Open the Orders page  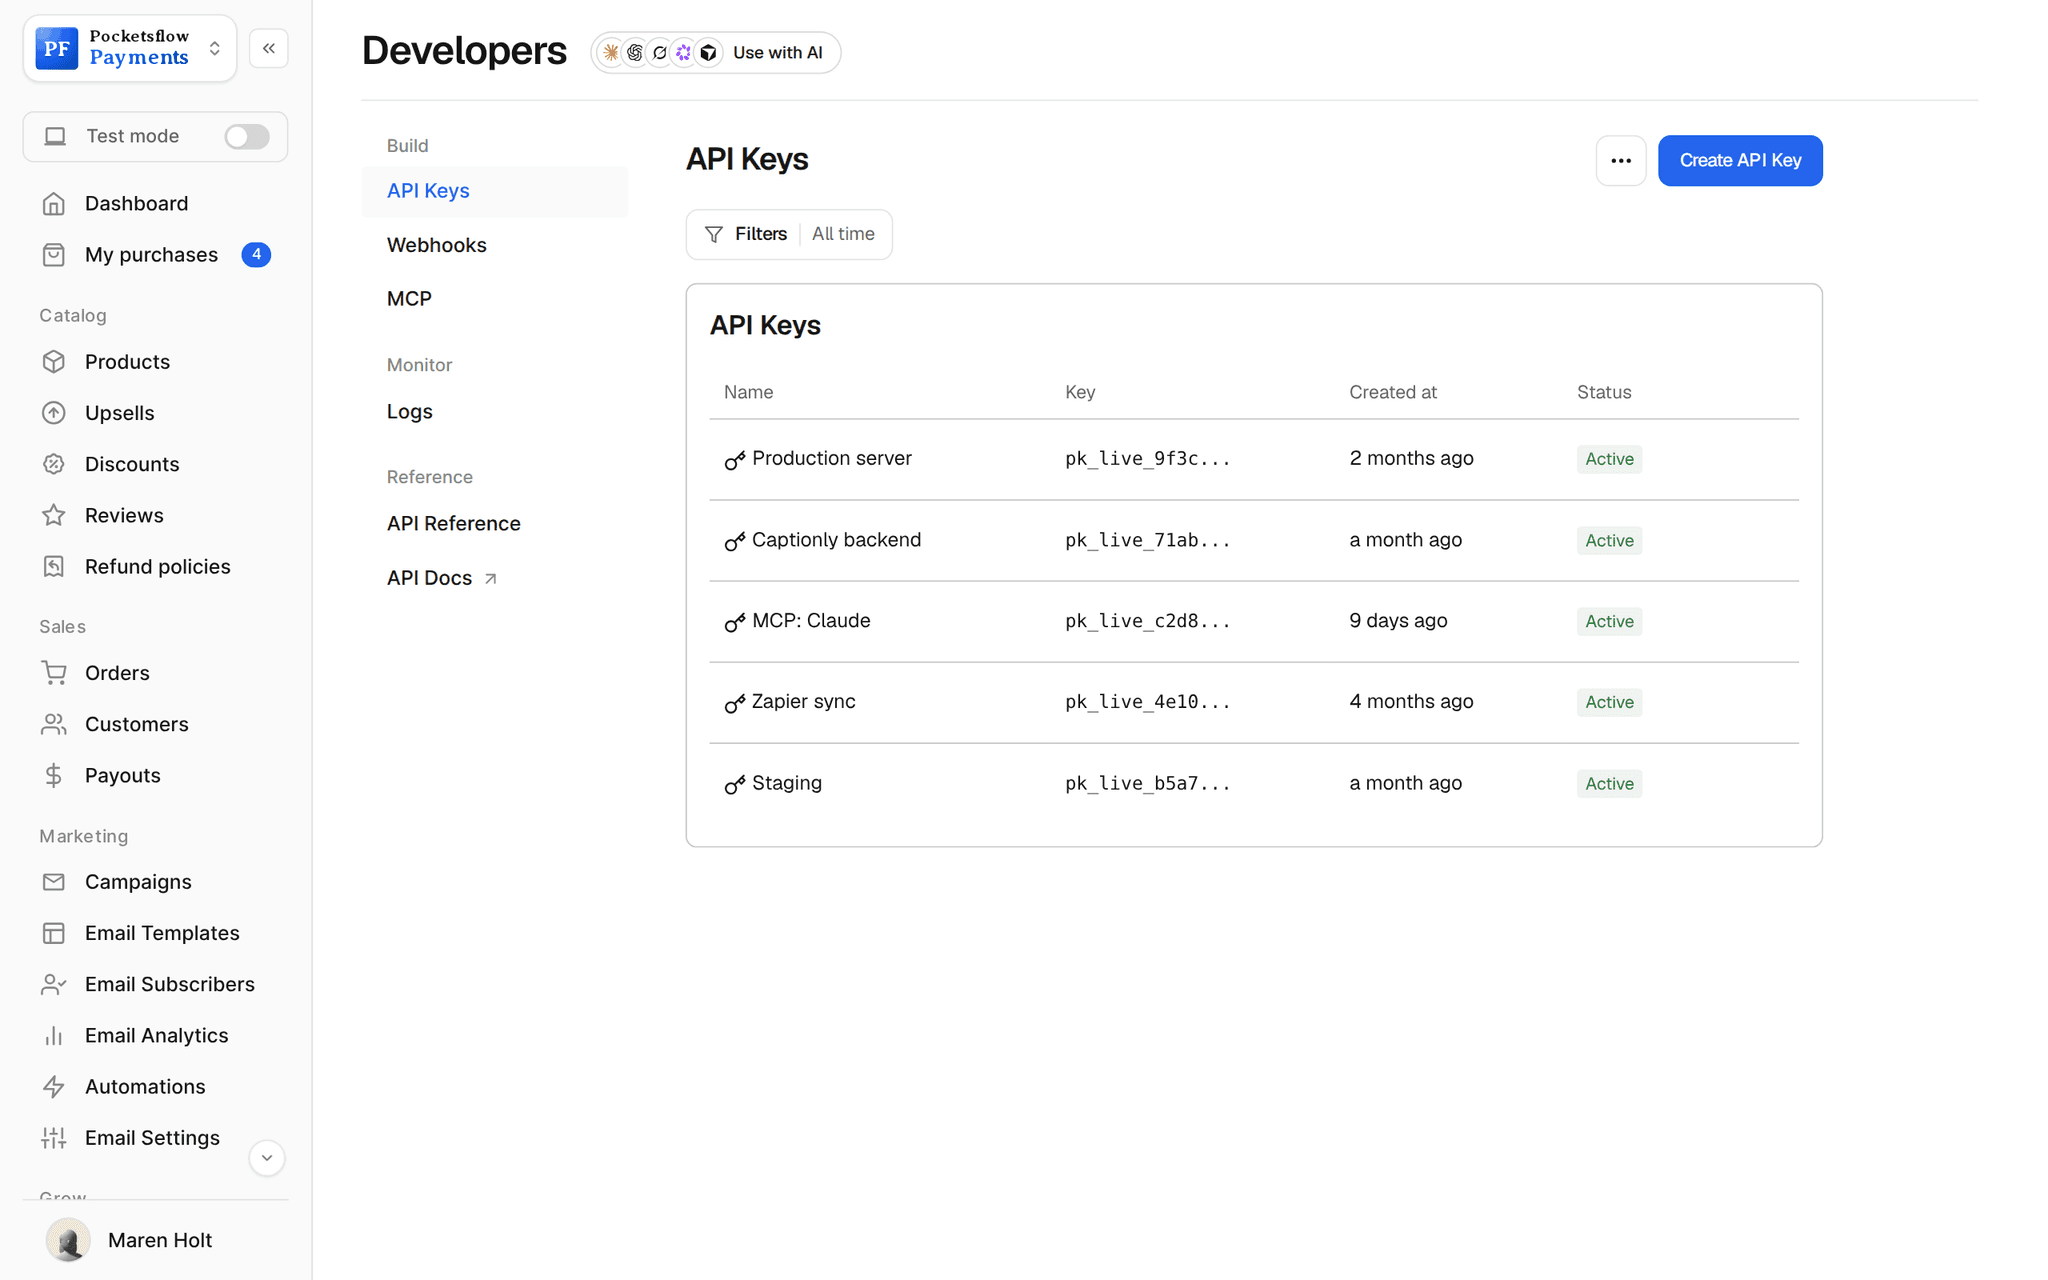(x=117, y=673)
